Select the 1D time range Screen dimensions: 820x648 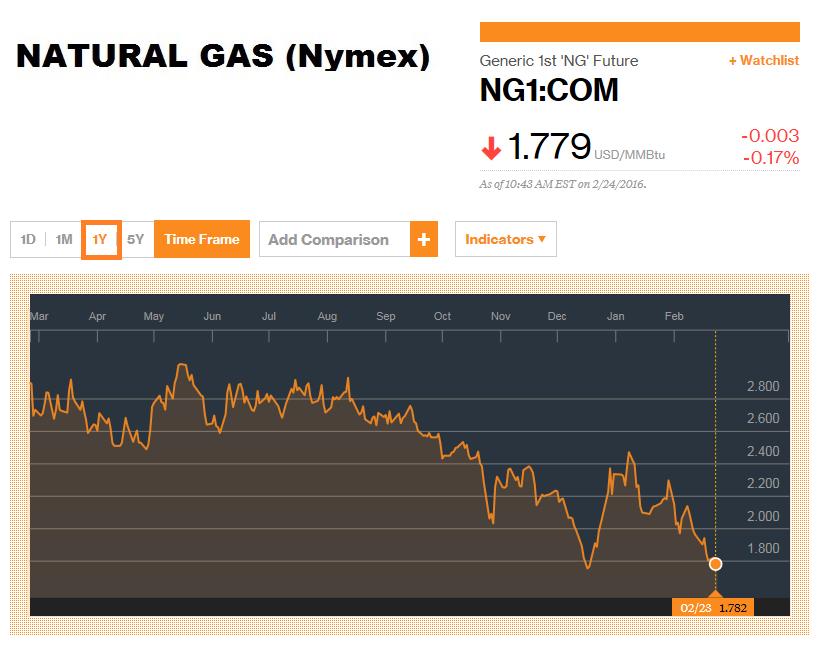click(28, 240)
